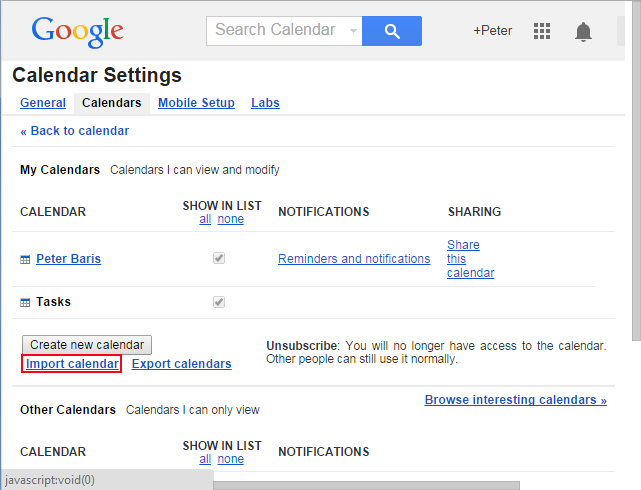Click the Tasks calendar name
The image size is (641, 490).
pyautogui.click(x=53, y=302)
